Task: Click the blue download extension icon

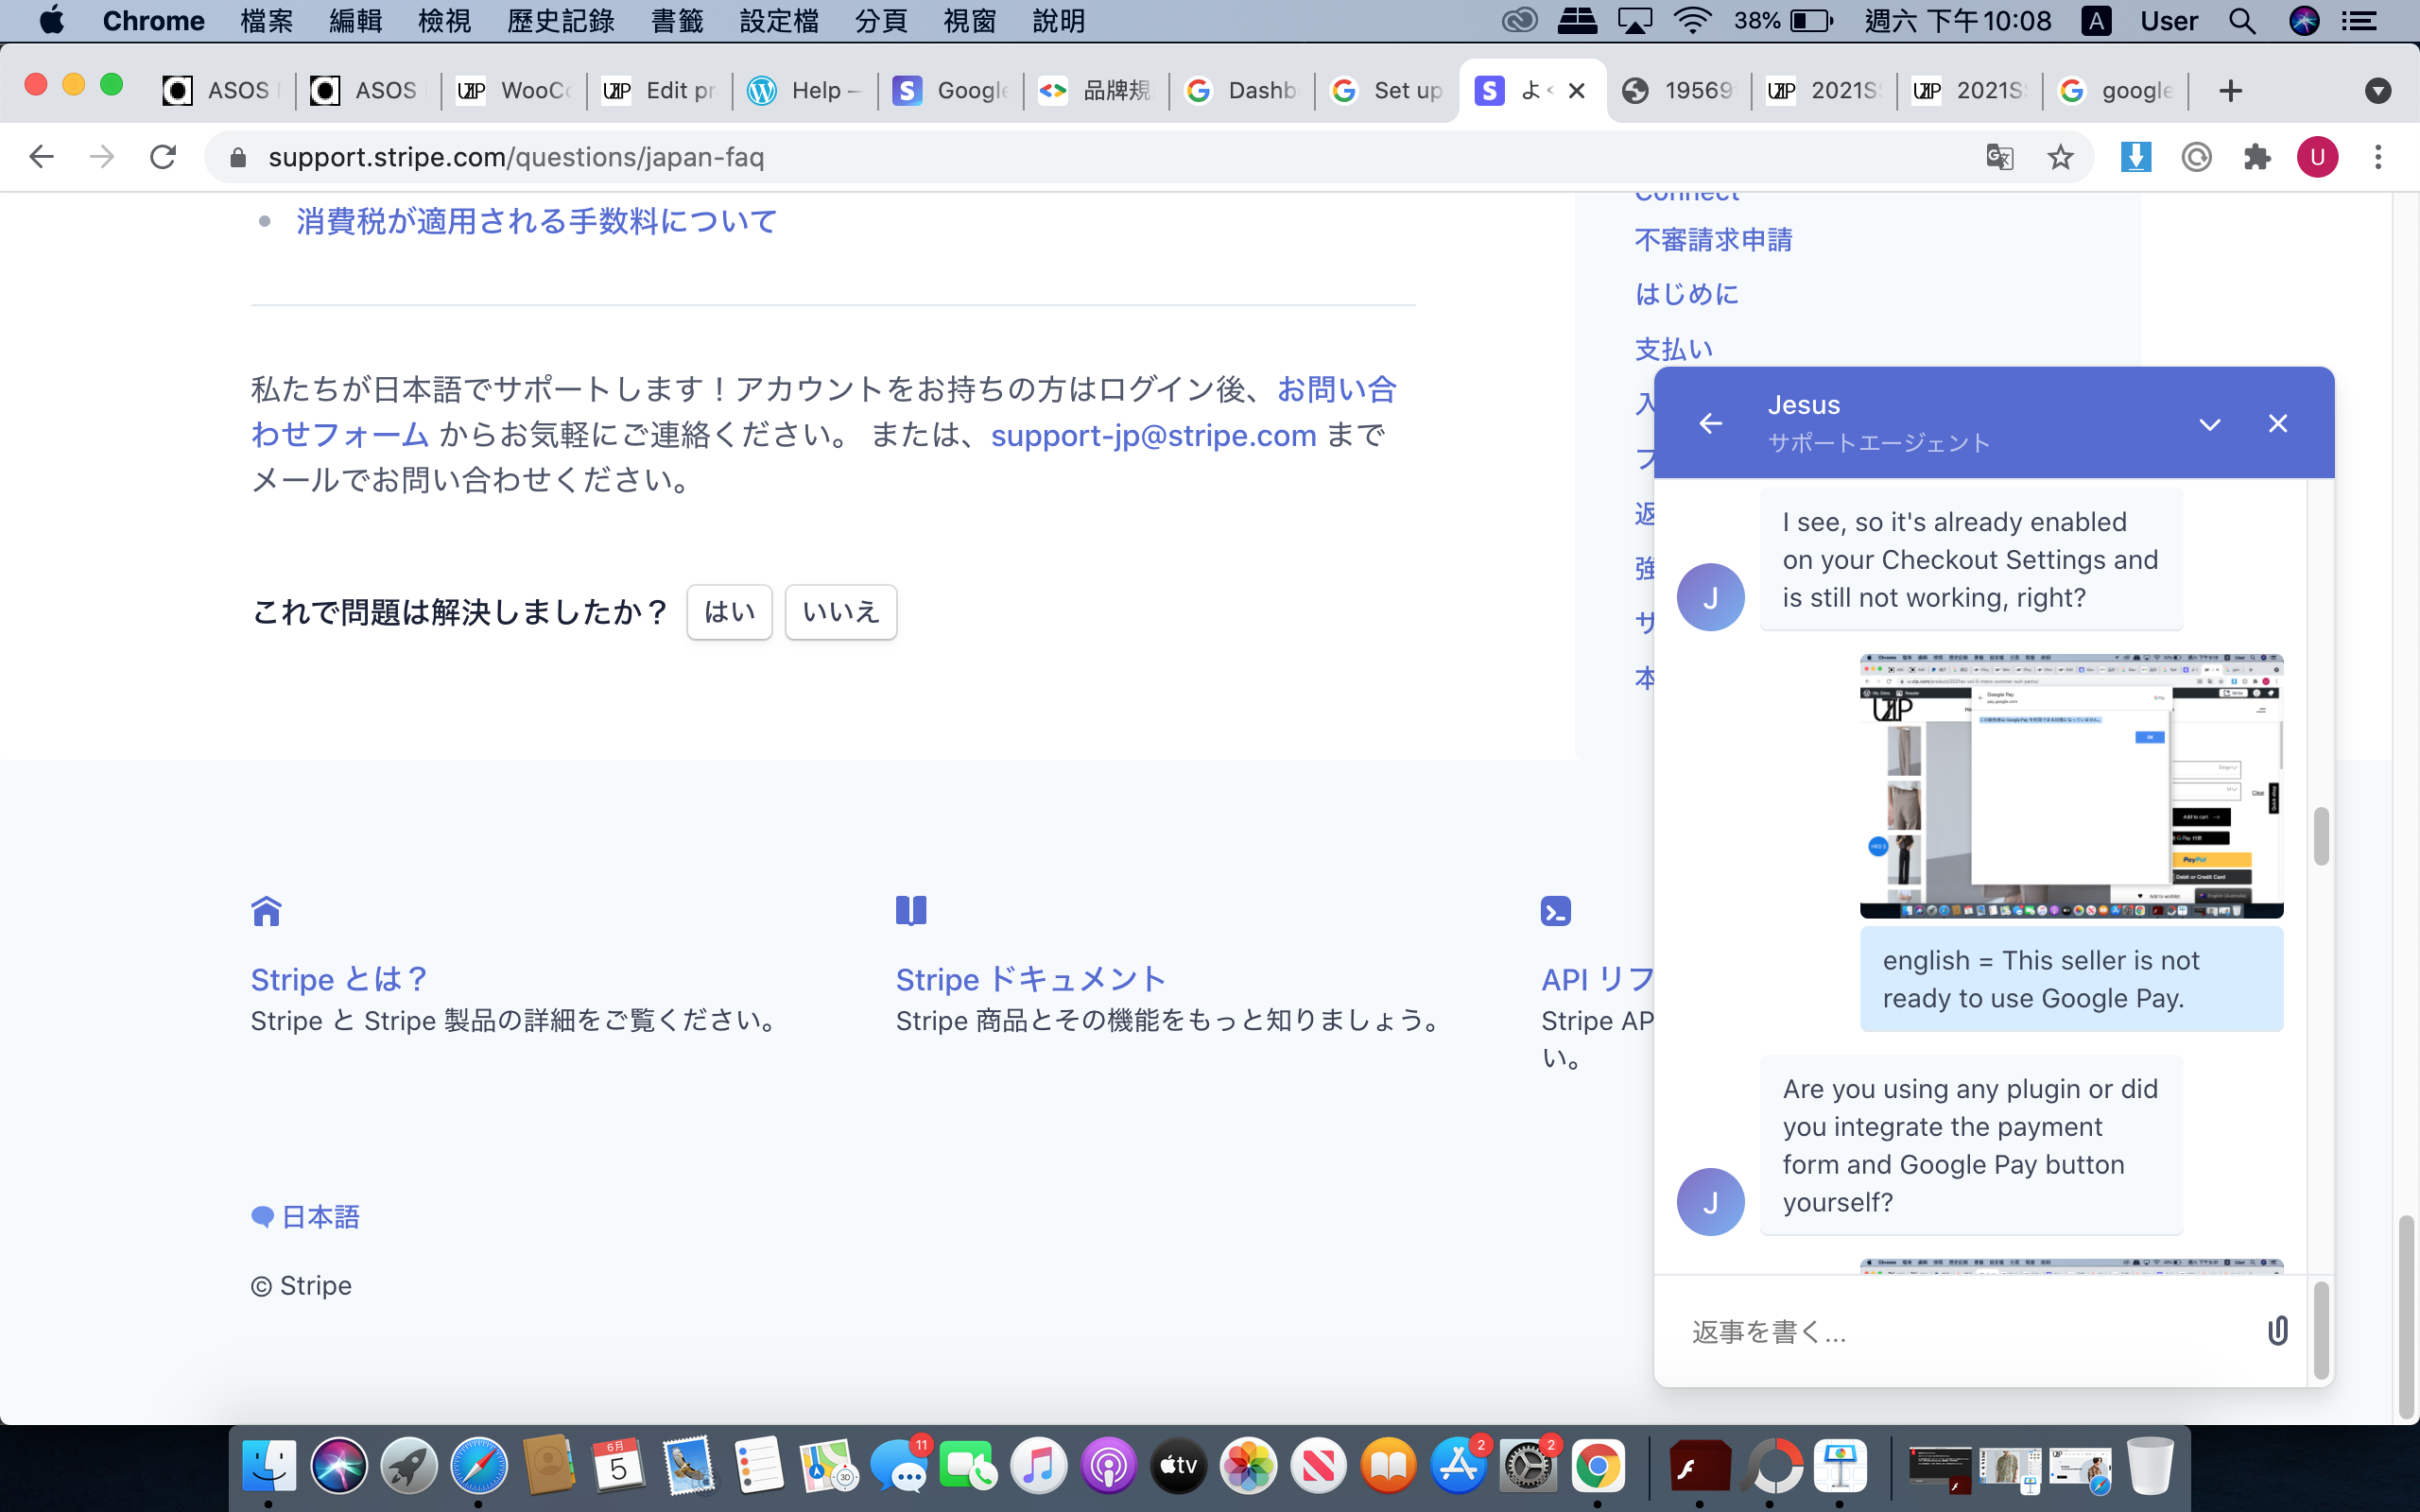Action: point(2135,157)
